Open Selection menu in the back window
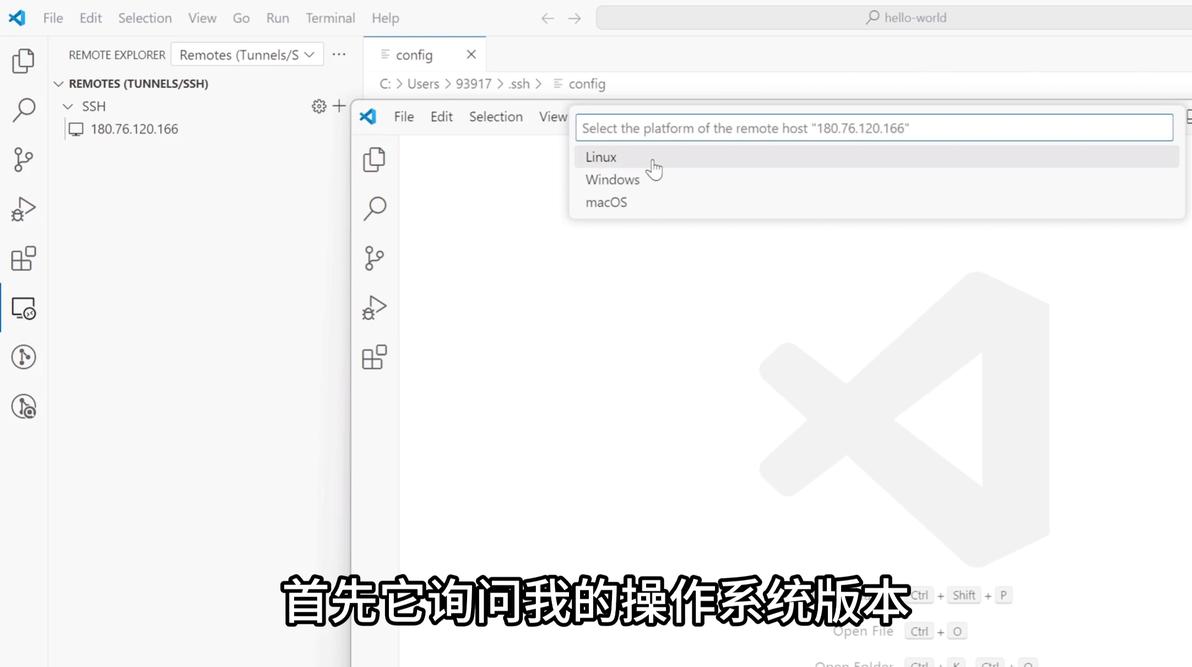This screenshot has height=667, width=1192. 144,18
